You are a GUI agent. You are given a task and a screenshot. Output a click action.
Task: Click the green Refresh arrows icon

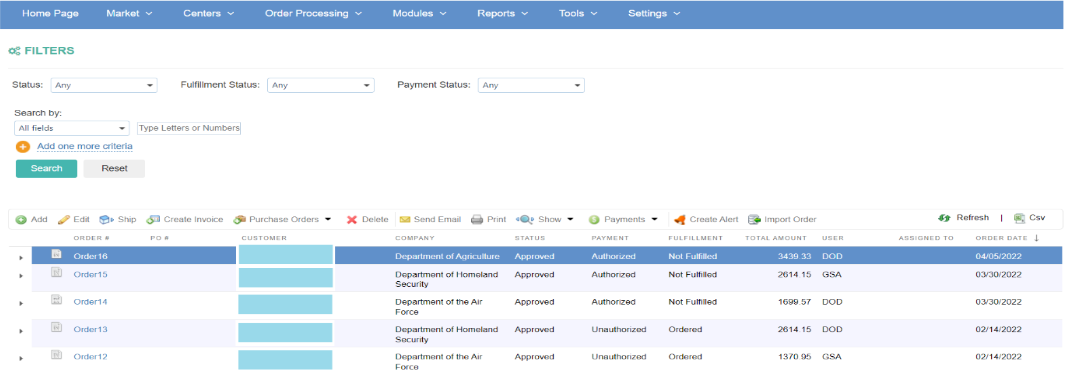943,218
